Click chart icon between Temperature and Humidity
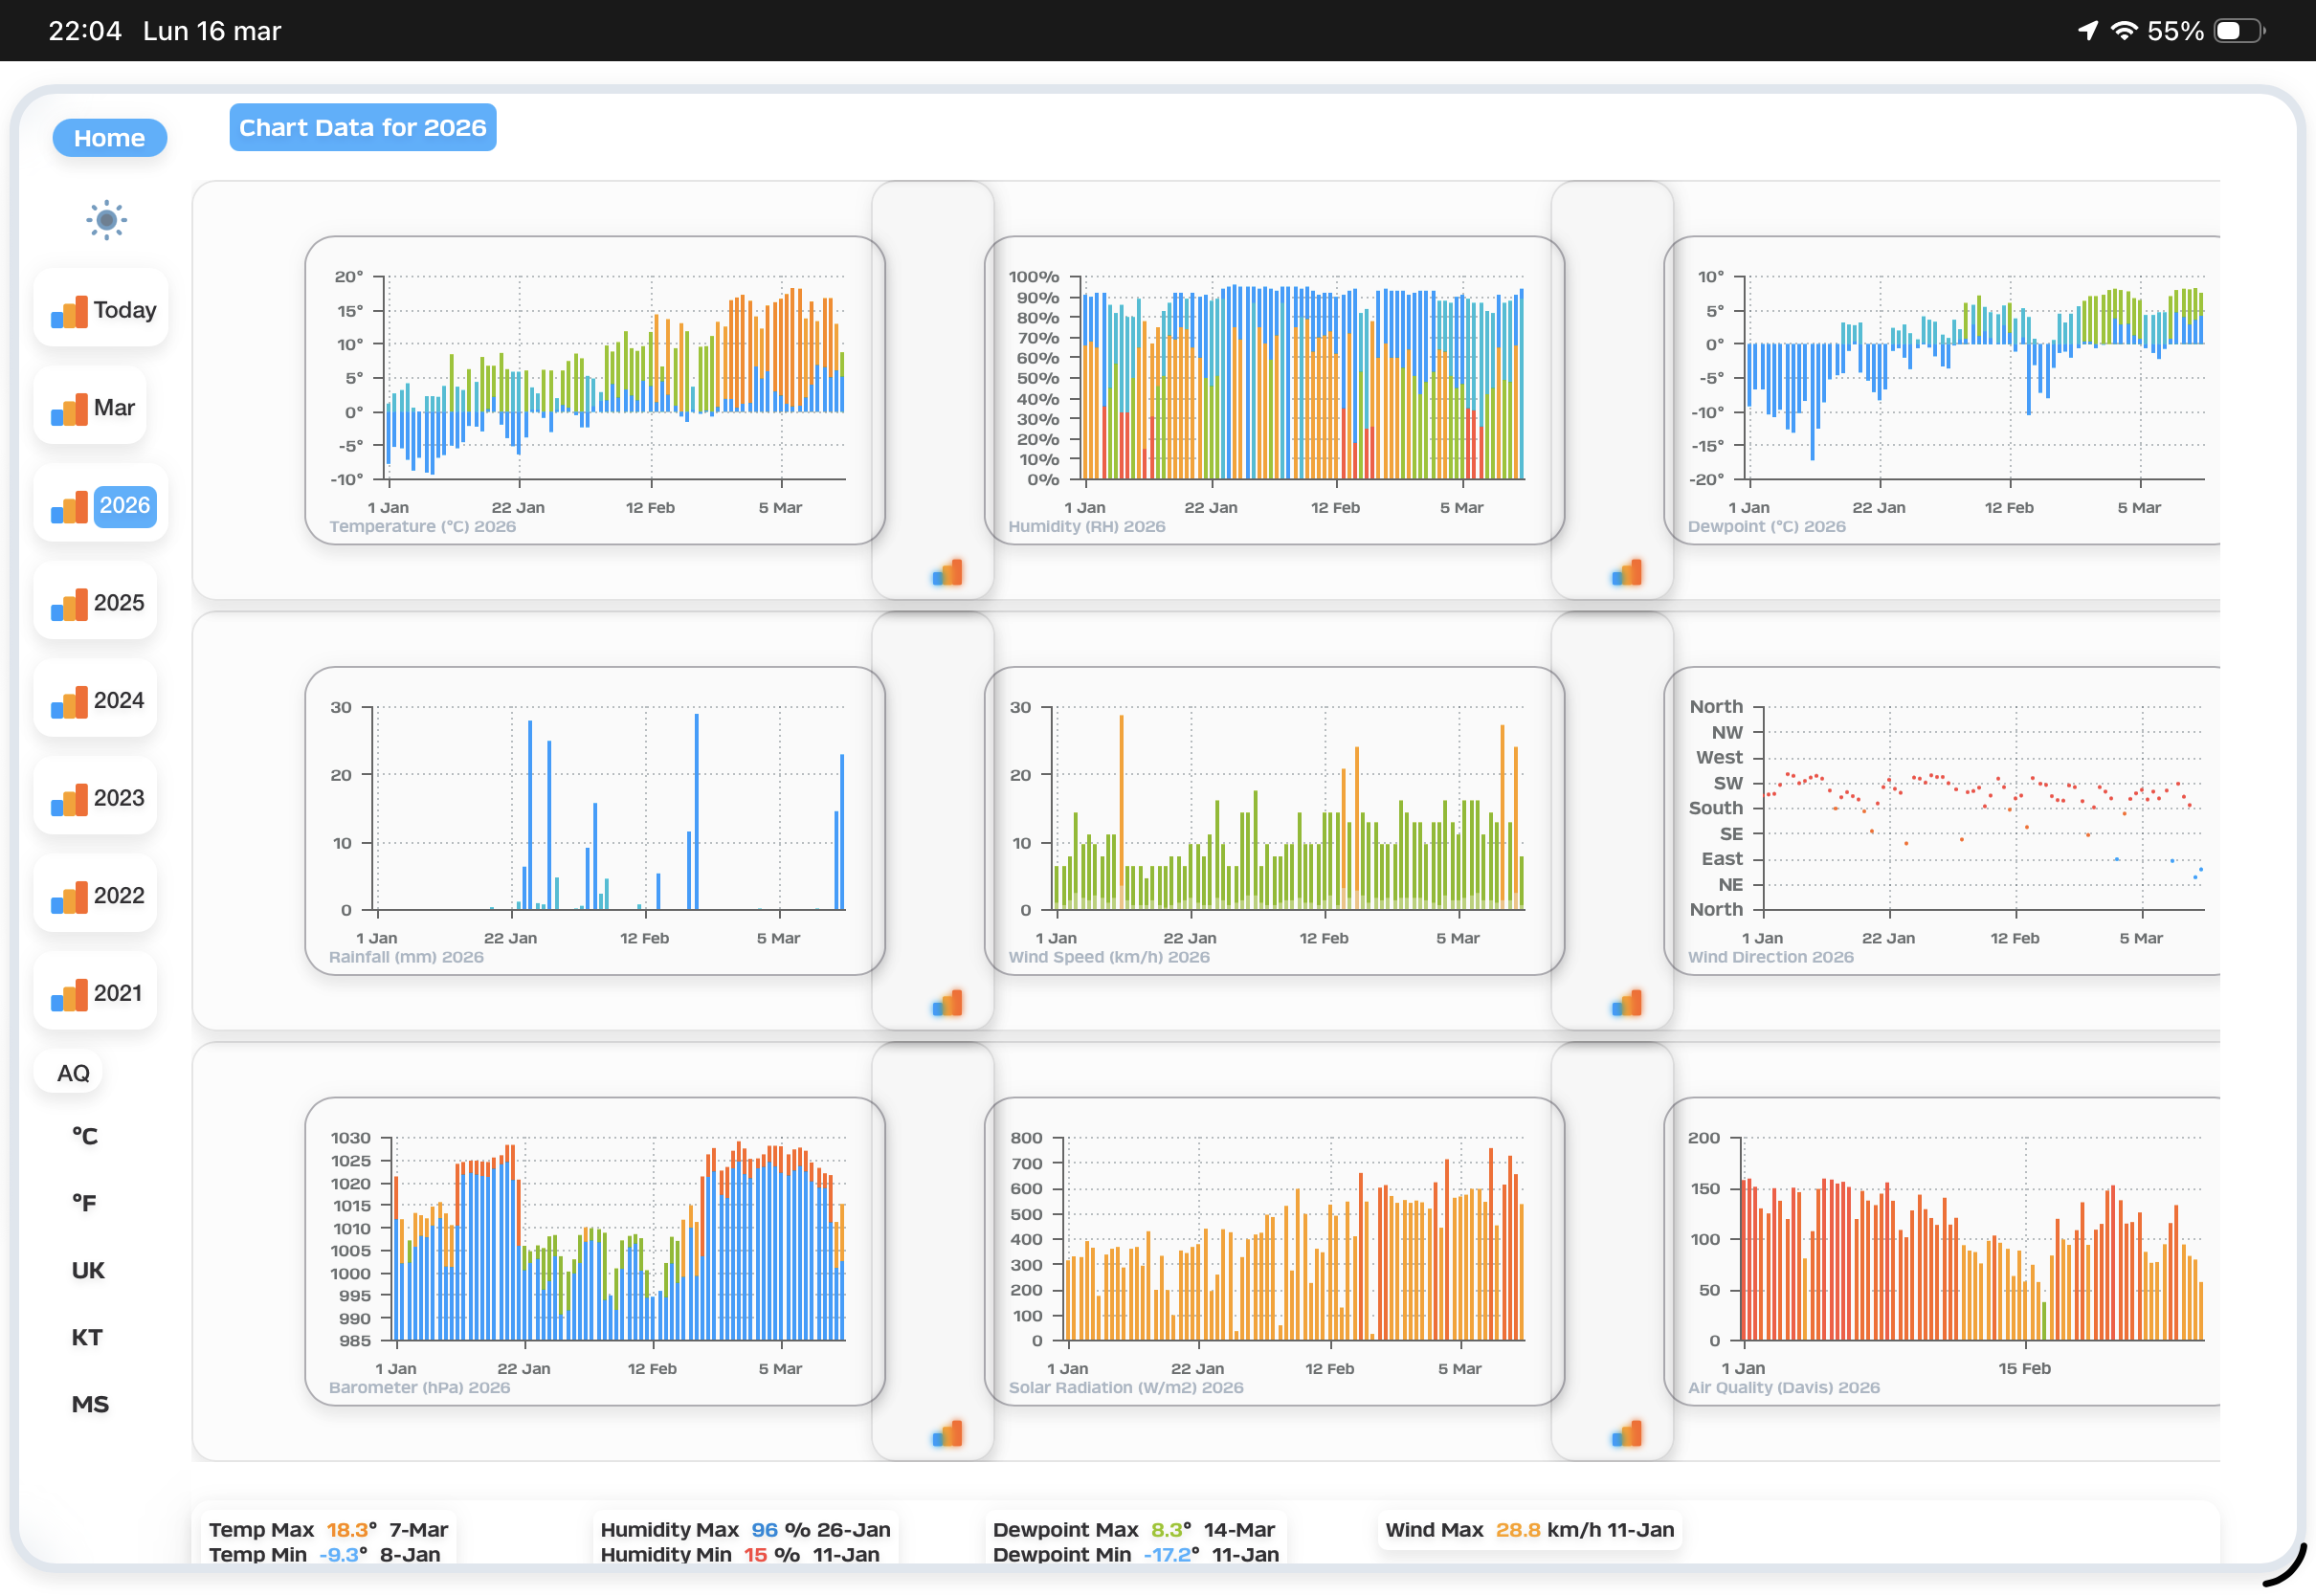 (947, 573)
